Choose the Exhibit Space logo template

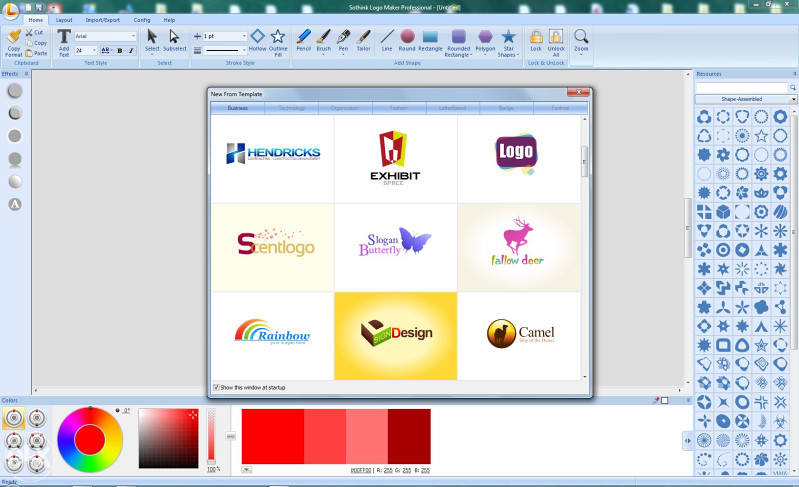pos(395,158)
